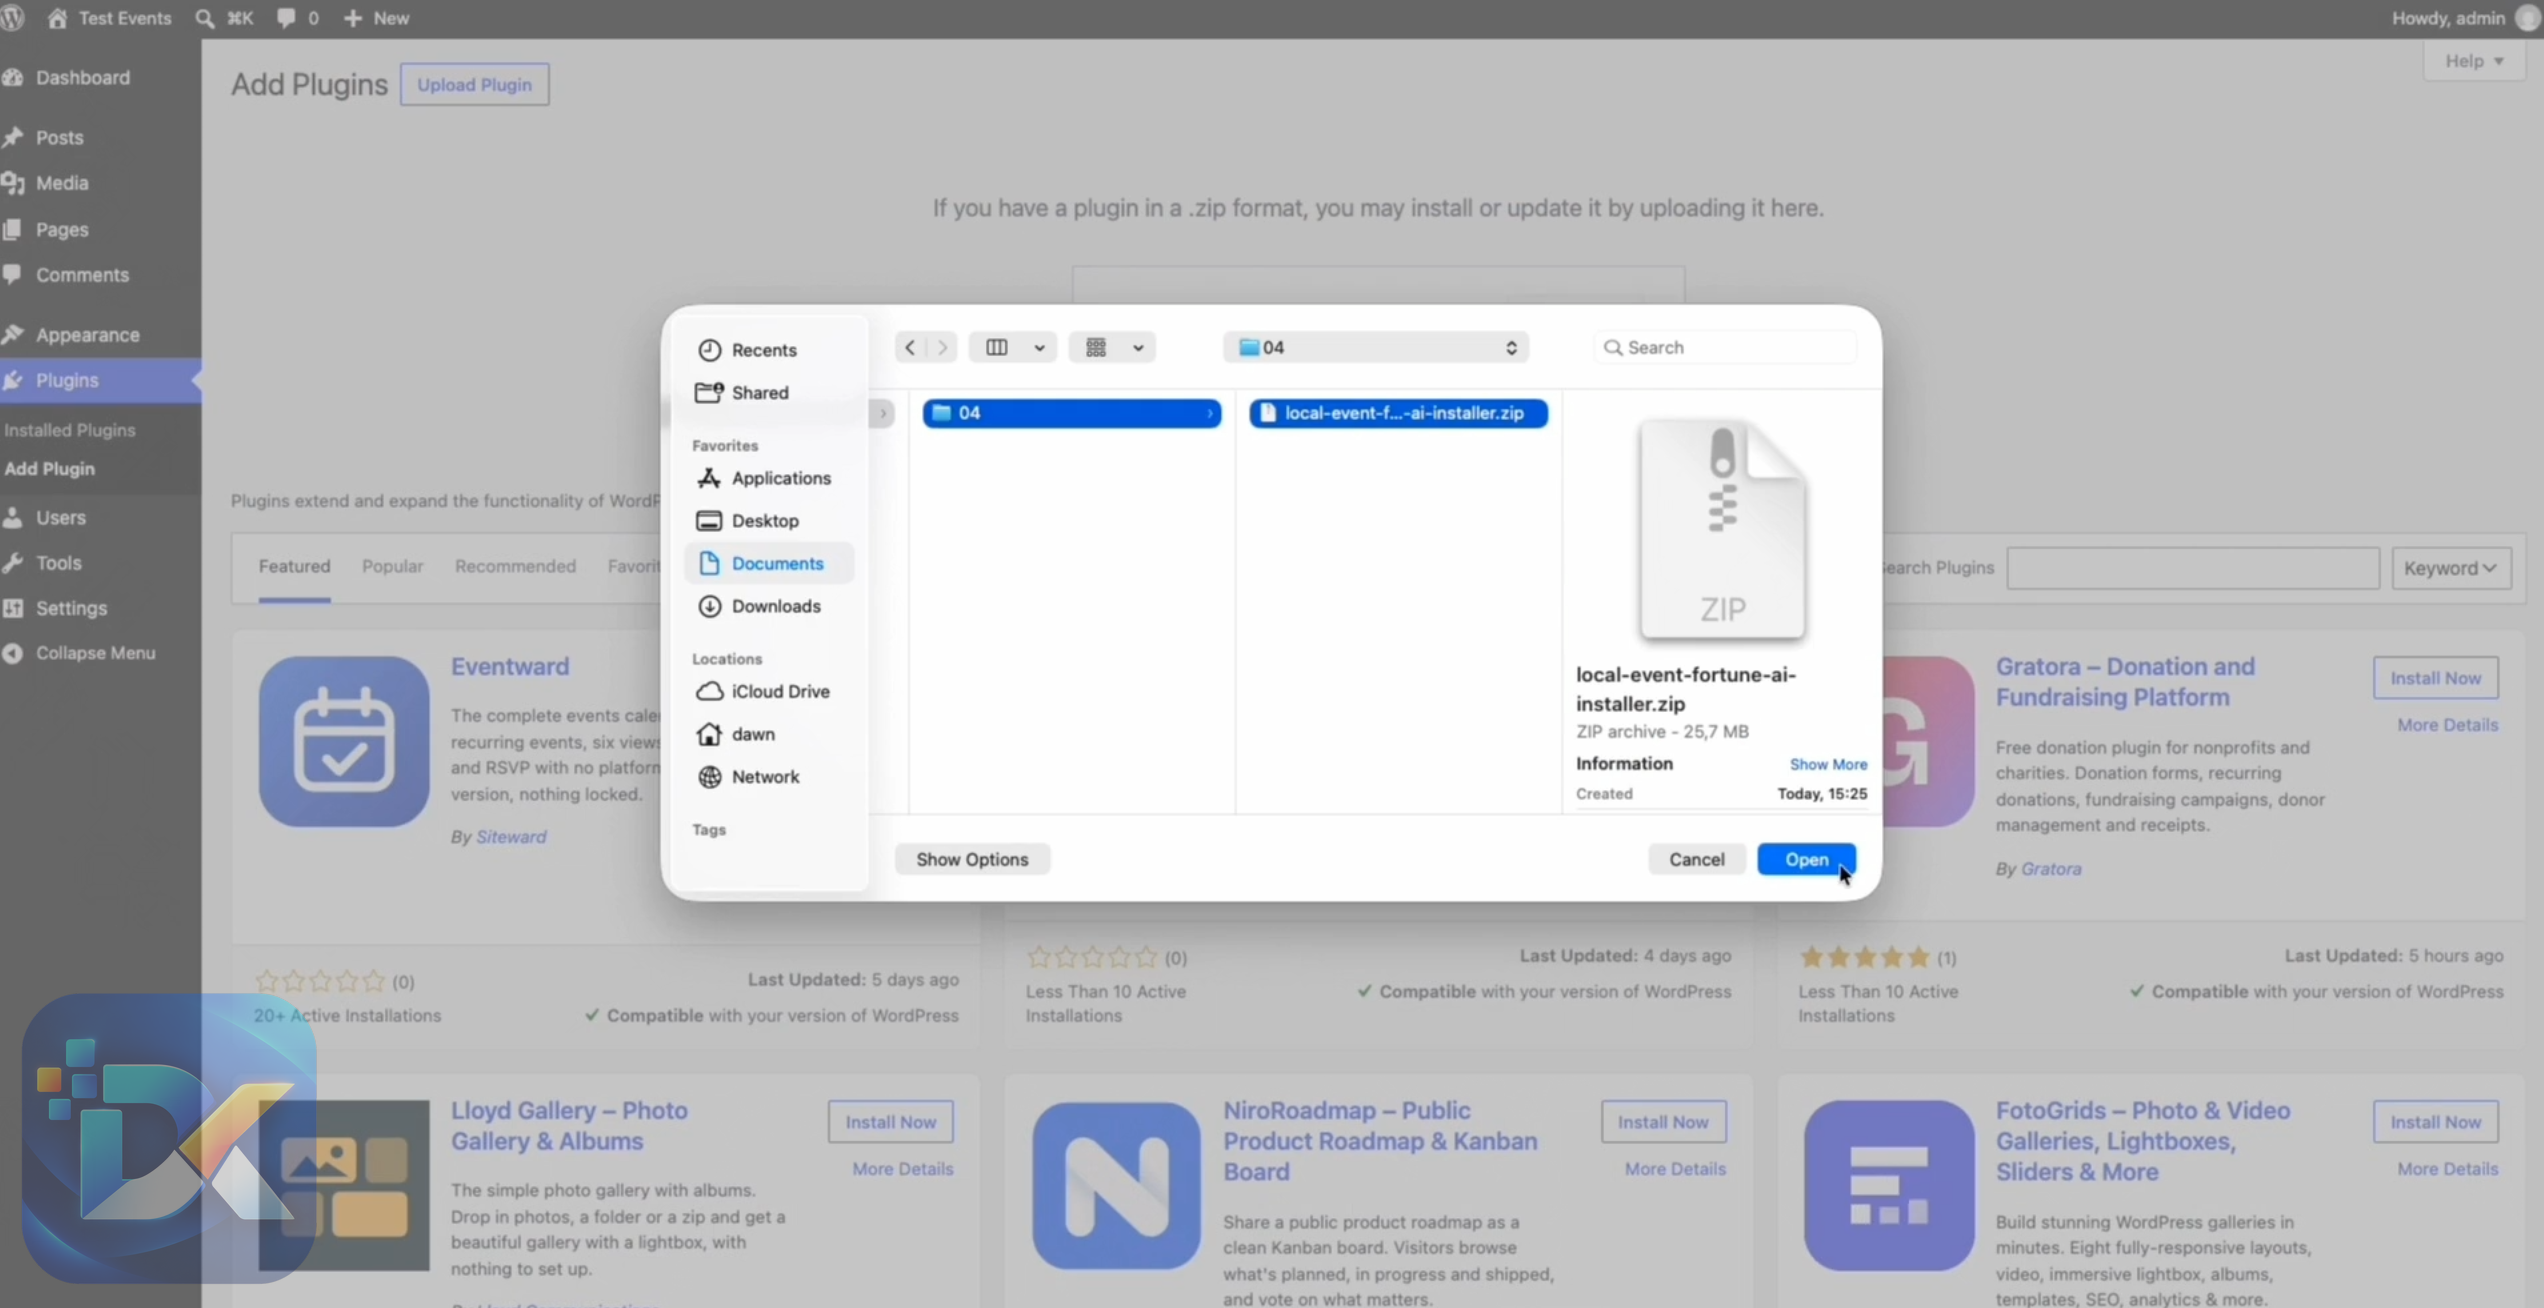Click the file dialog Search field
The image size is (2544, 1308).
click(x=1725, y=347)
